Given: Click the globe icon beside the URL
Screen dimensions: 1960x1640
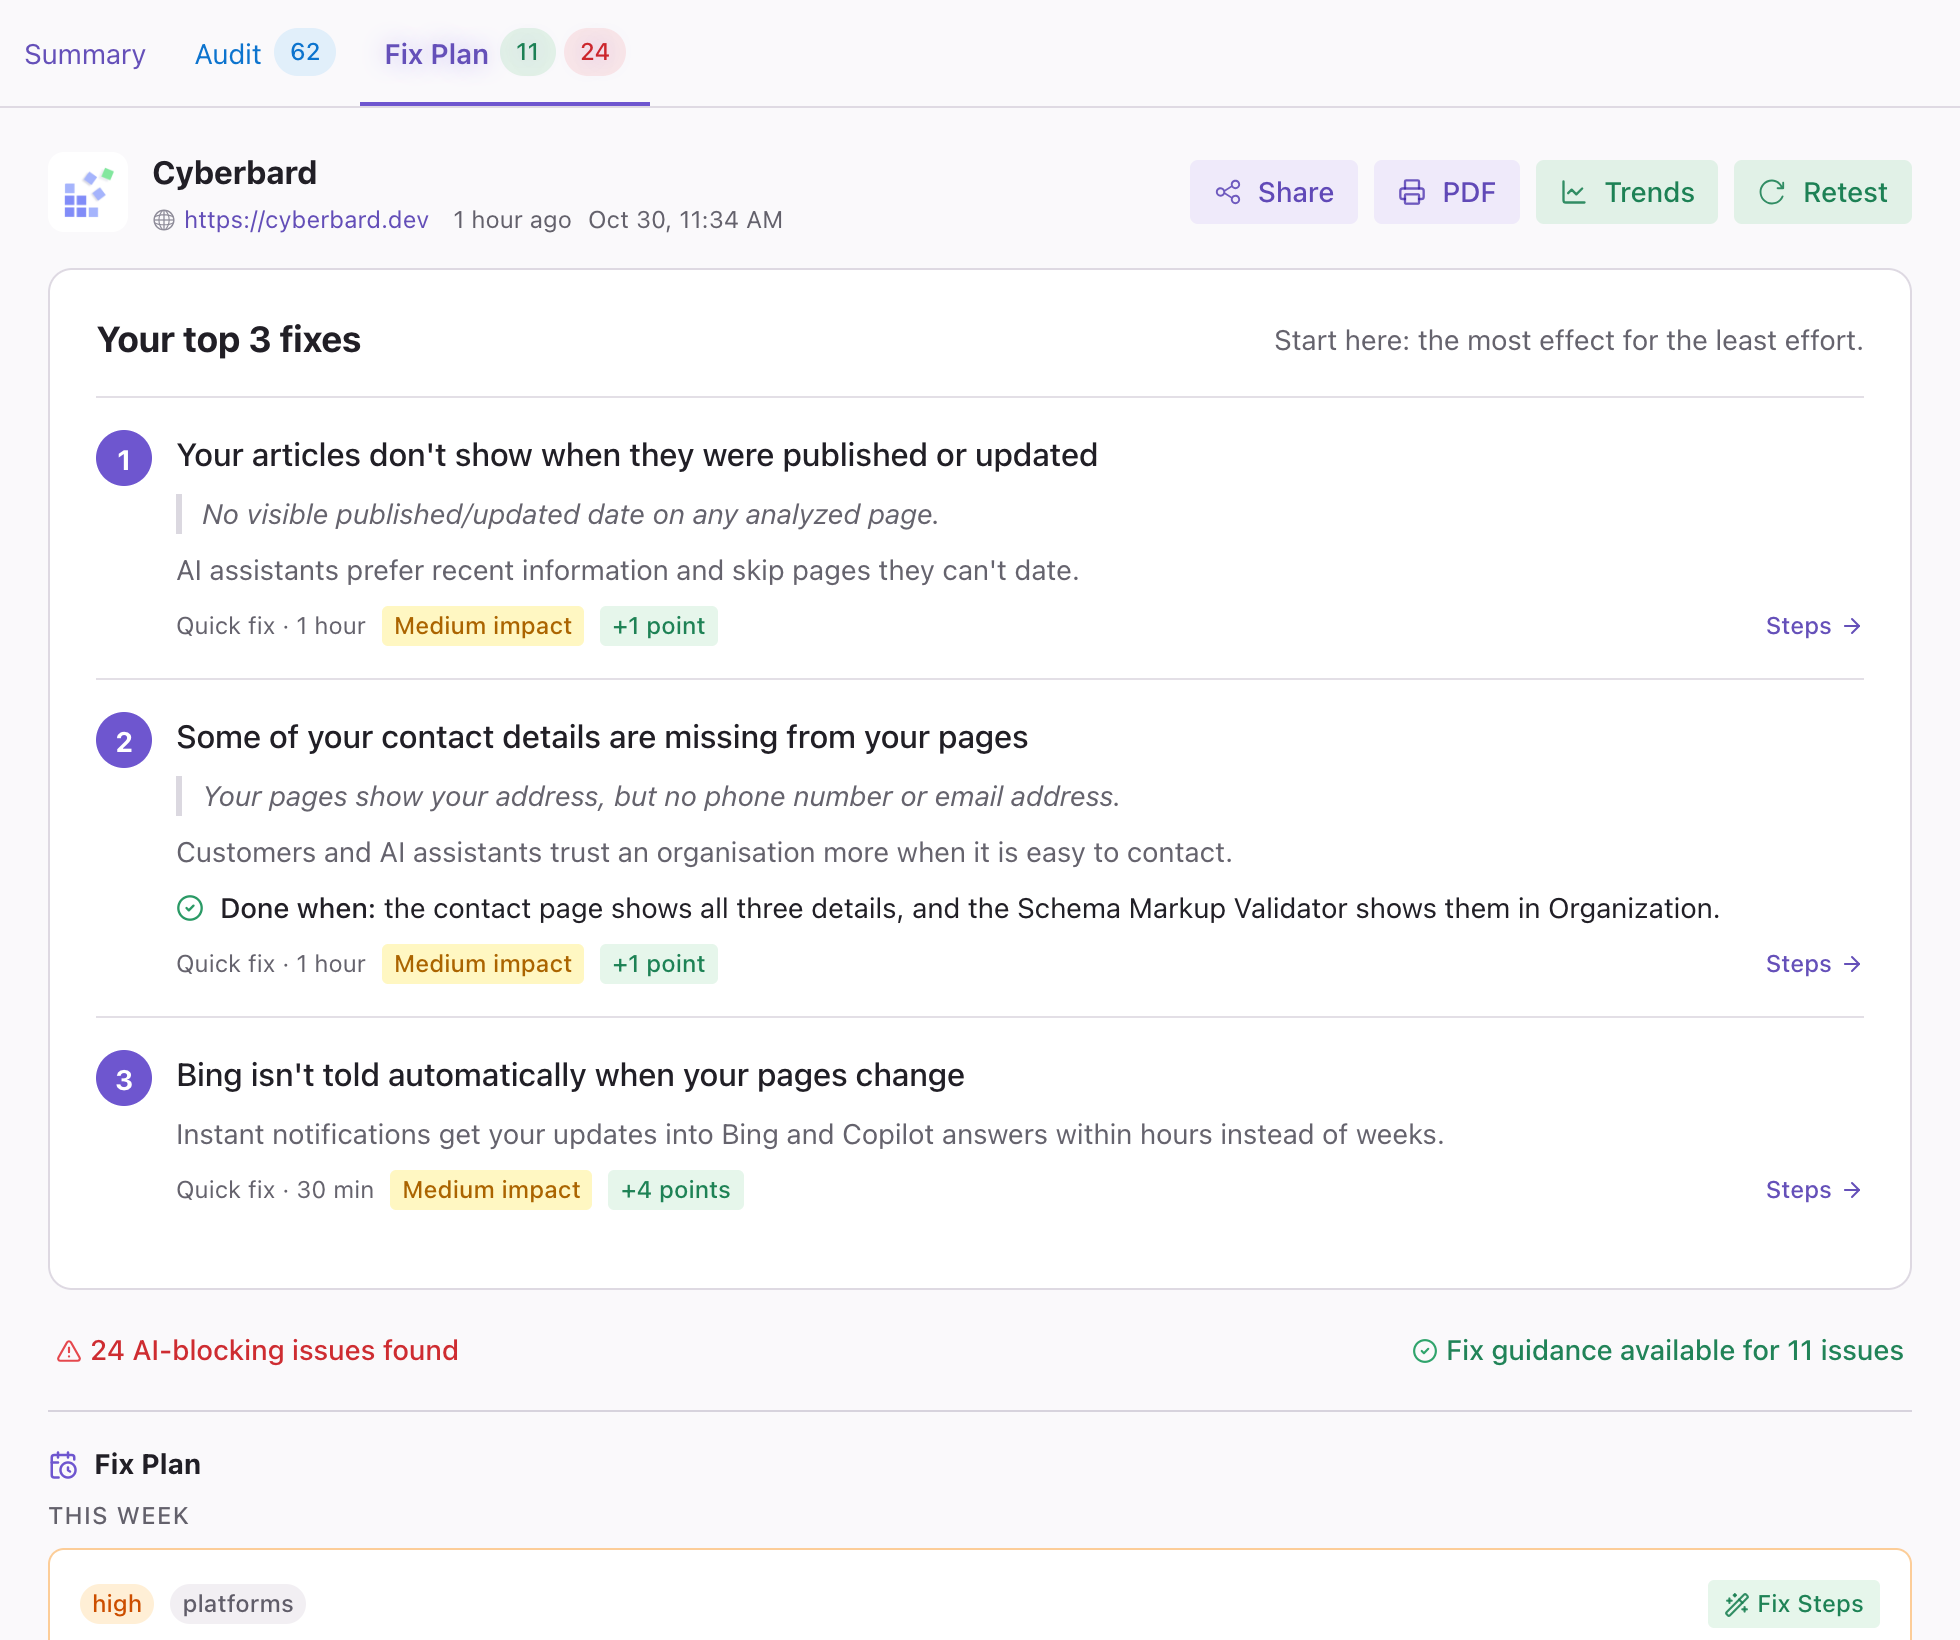Looking at the screenshot, I should pyautogui.click(x=164, y=220).
